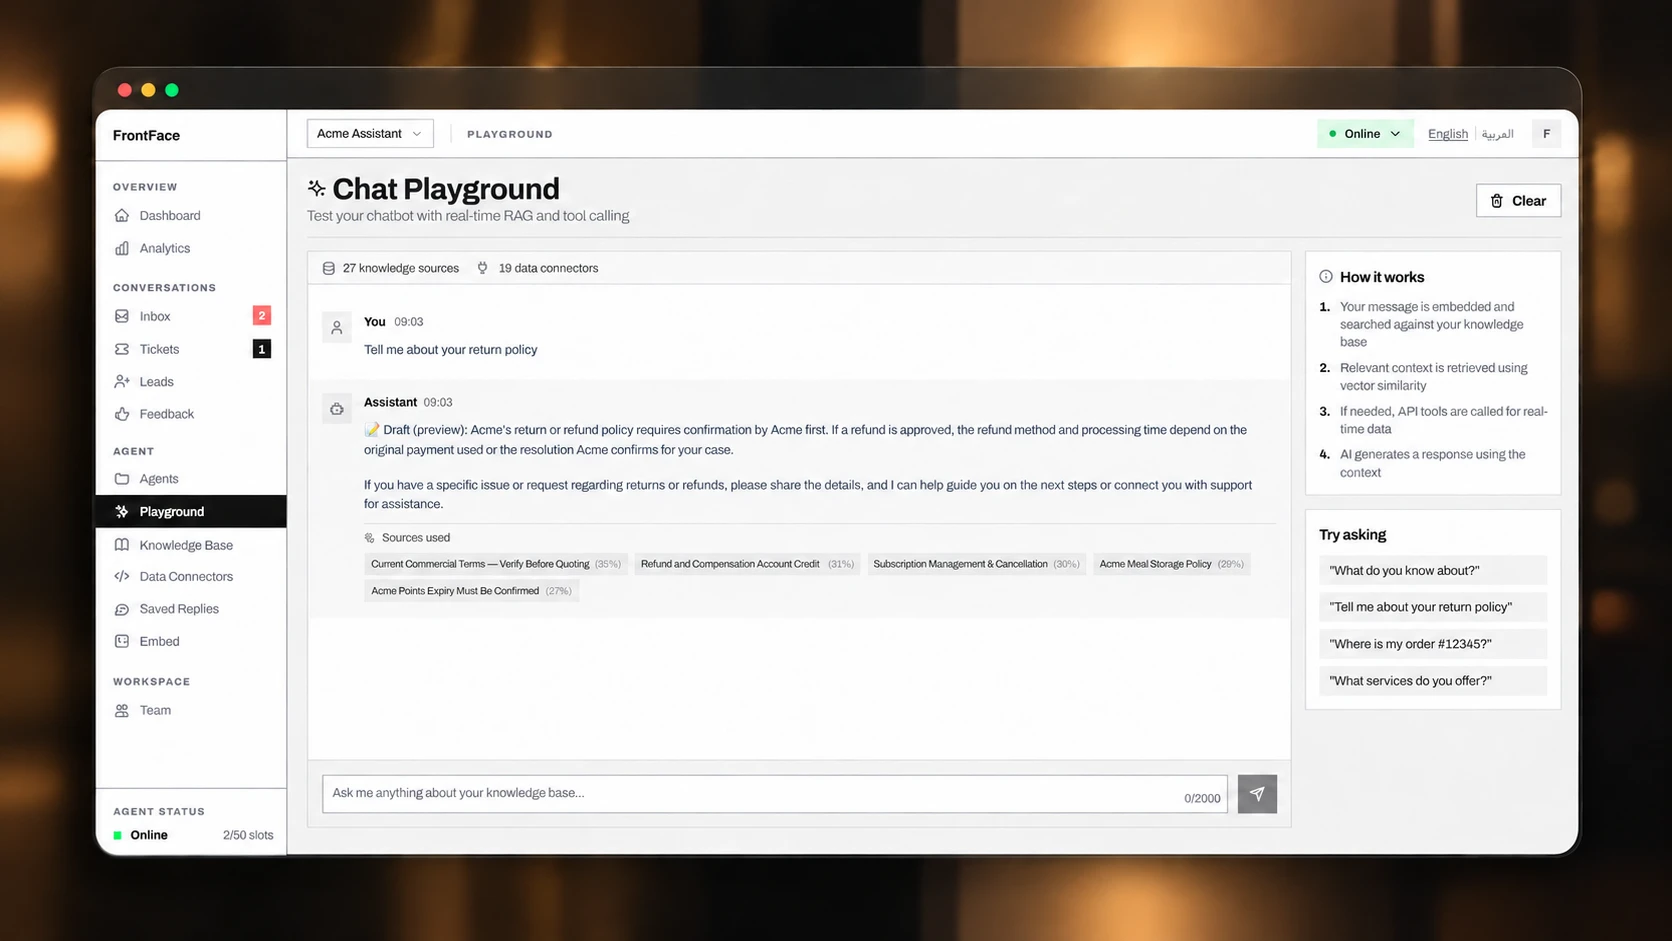The image size is (1672, 941).
Task: Send the message with paper plane icon
Action: [x=1257, y=794]
